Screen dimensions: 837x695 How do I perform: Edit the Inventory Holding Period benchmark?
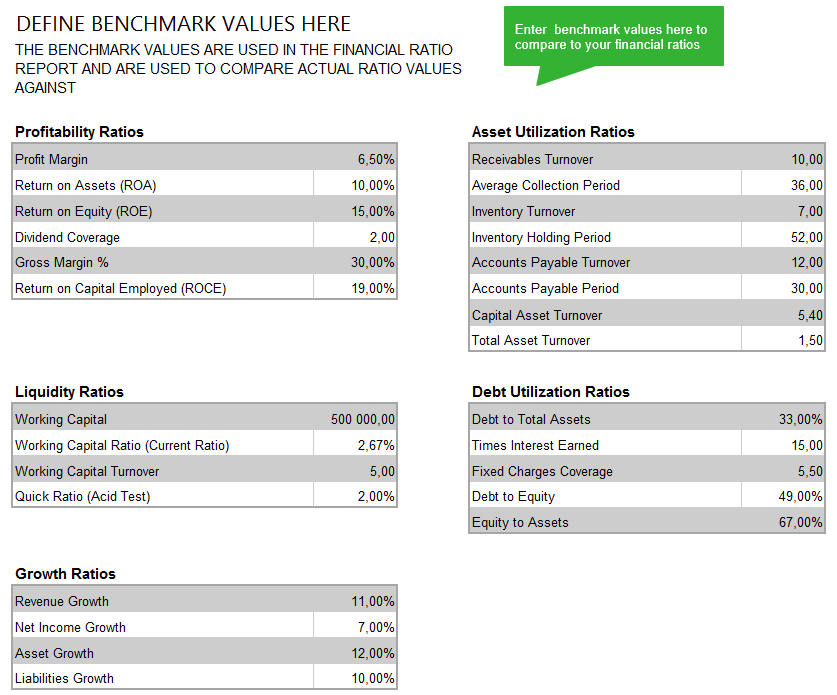[x=783, y=237]
